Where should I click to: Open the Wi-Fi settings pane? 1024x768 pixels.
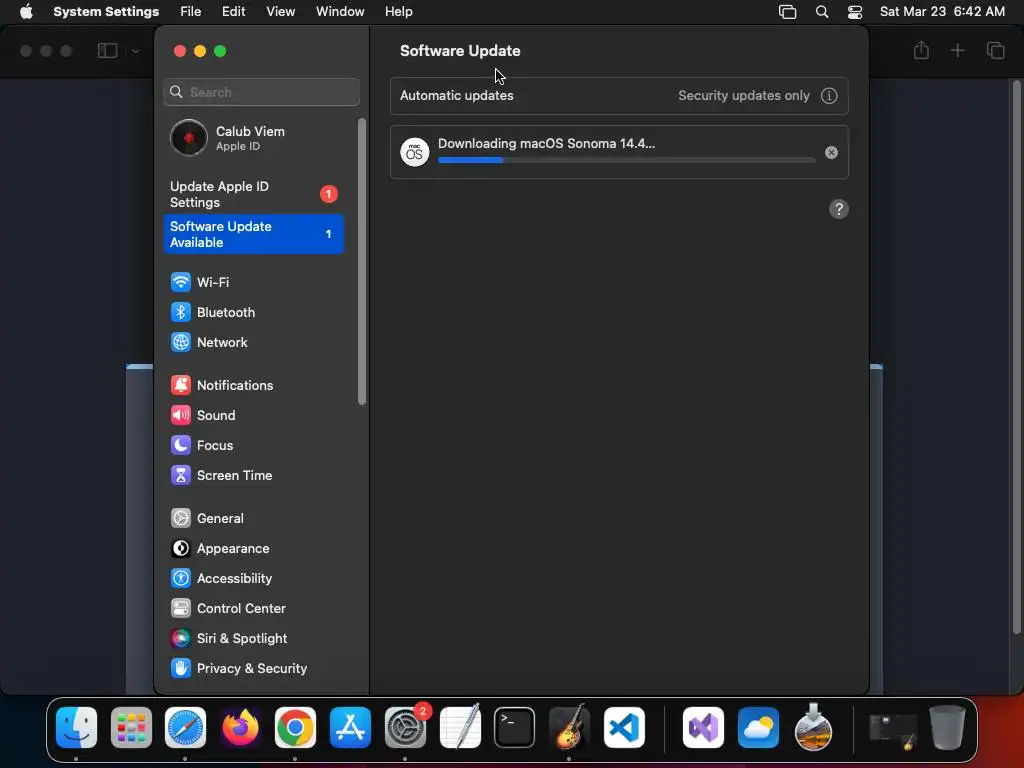253,282
